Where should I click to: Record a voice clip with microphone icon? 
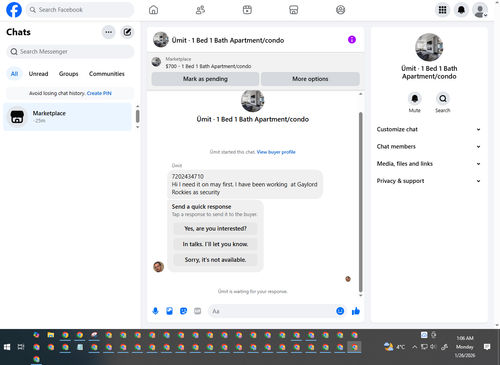click(155, 311)
